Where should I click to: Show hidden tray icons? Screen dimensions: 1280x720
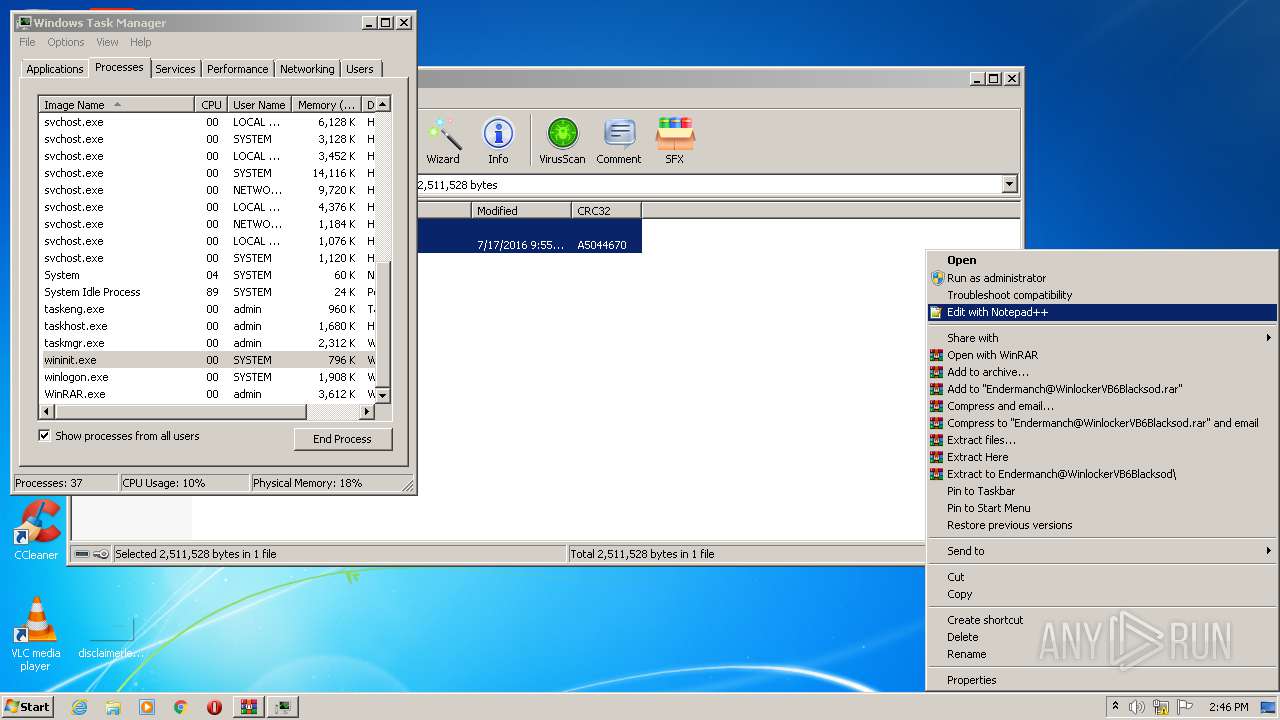(1116, 707)
